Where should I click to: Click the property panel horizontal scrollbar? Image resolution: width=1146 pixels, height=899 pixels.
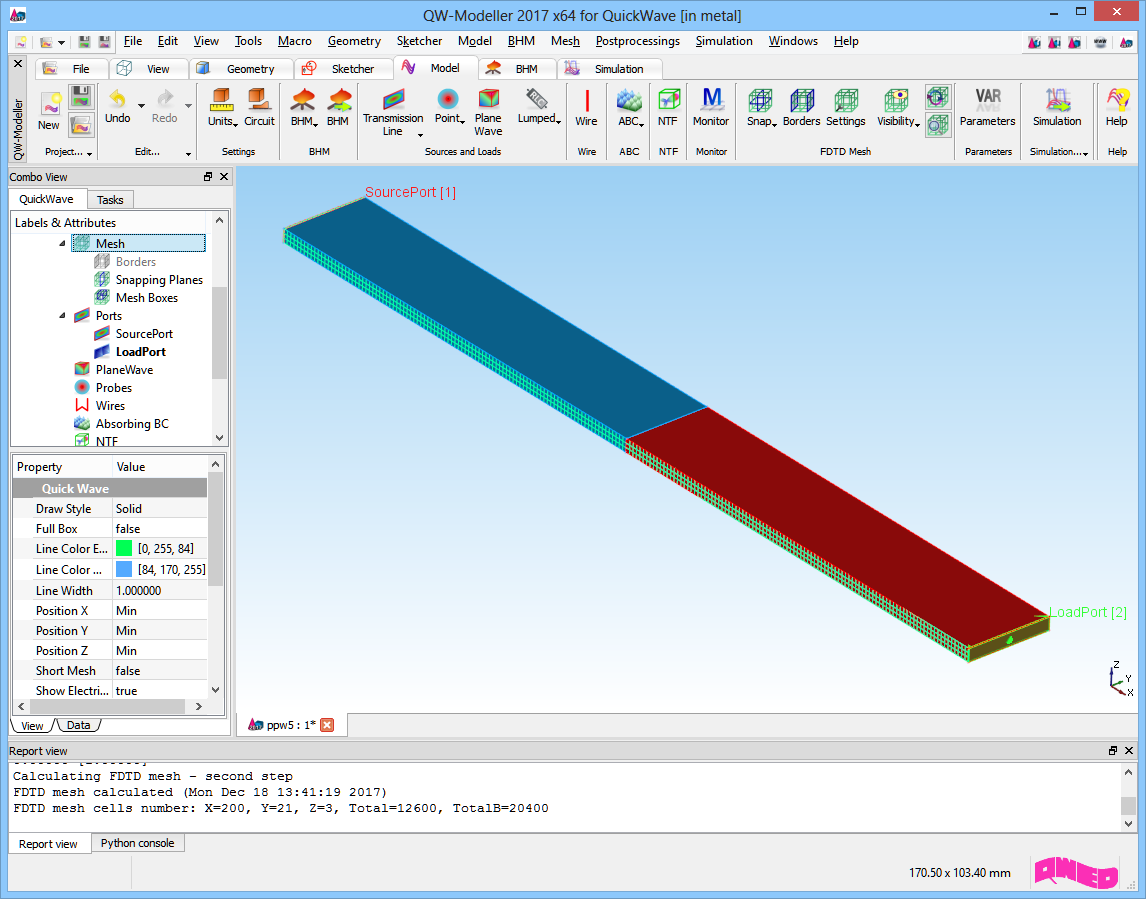point(107,706)
